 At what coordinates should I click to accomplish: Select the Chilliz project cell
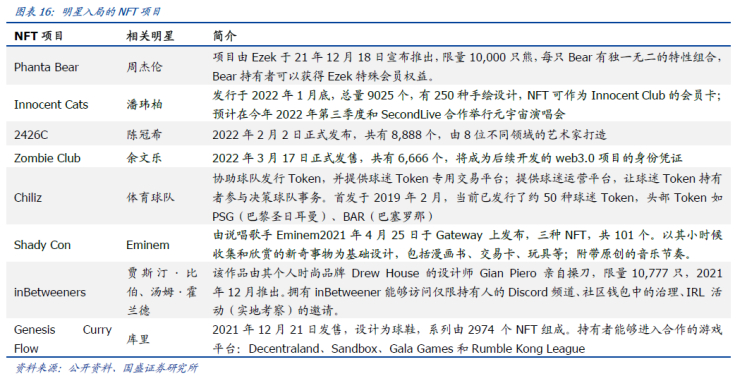point(28,198)
